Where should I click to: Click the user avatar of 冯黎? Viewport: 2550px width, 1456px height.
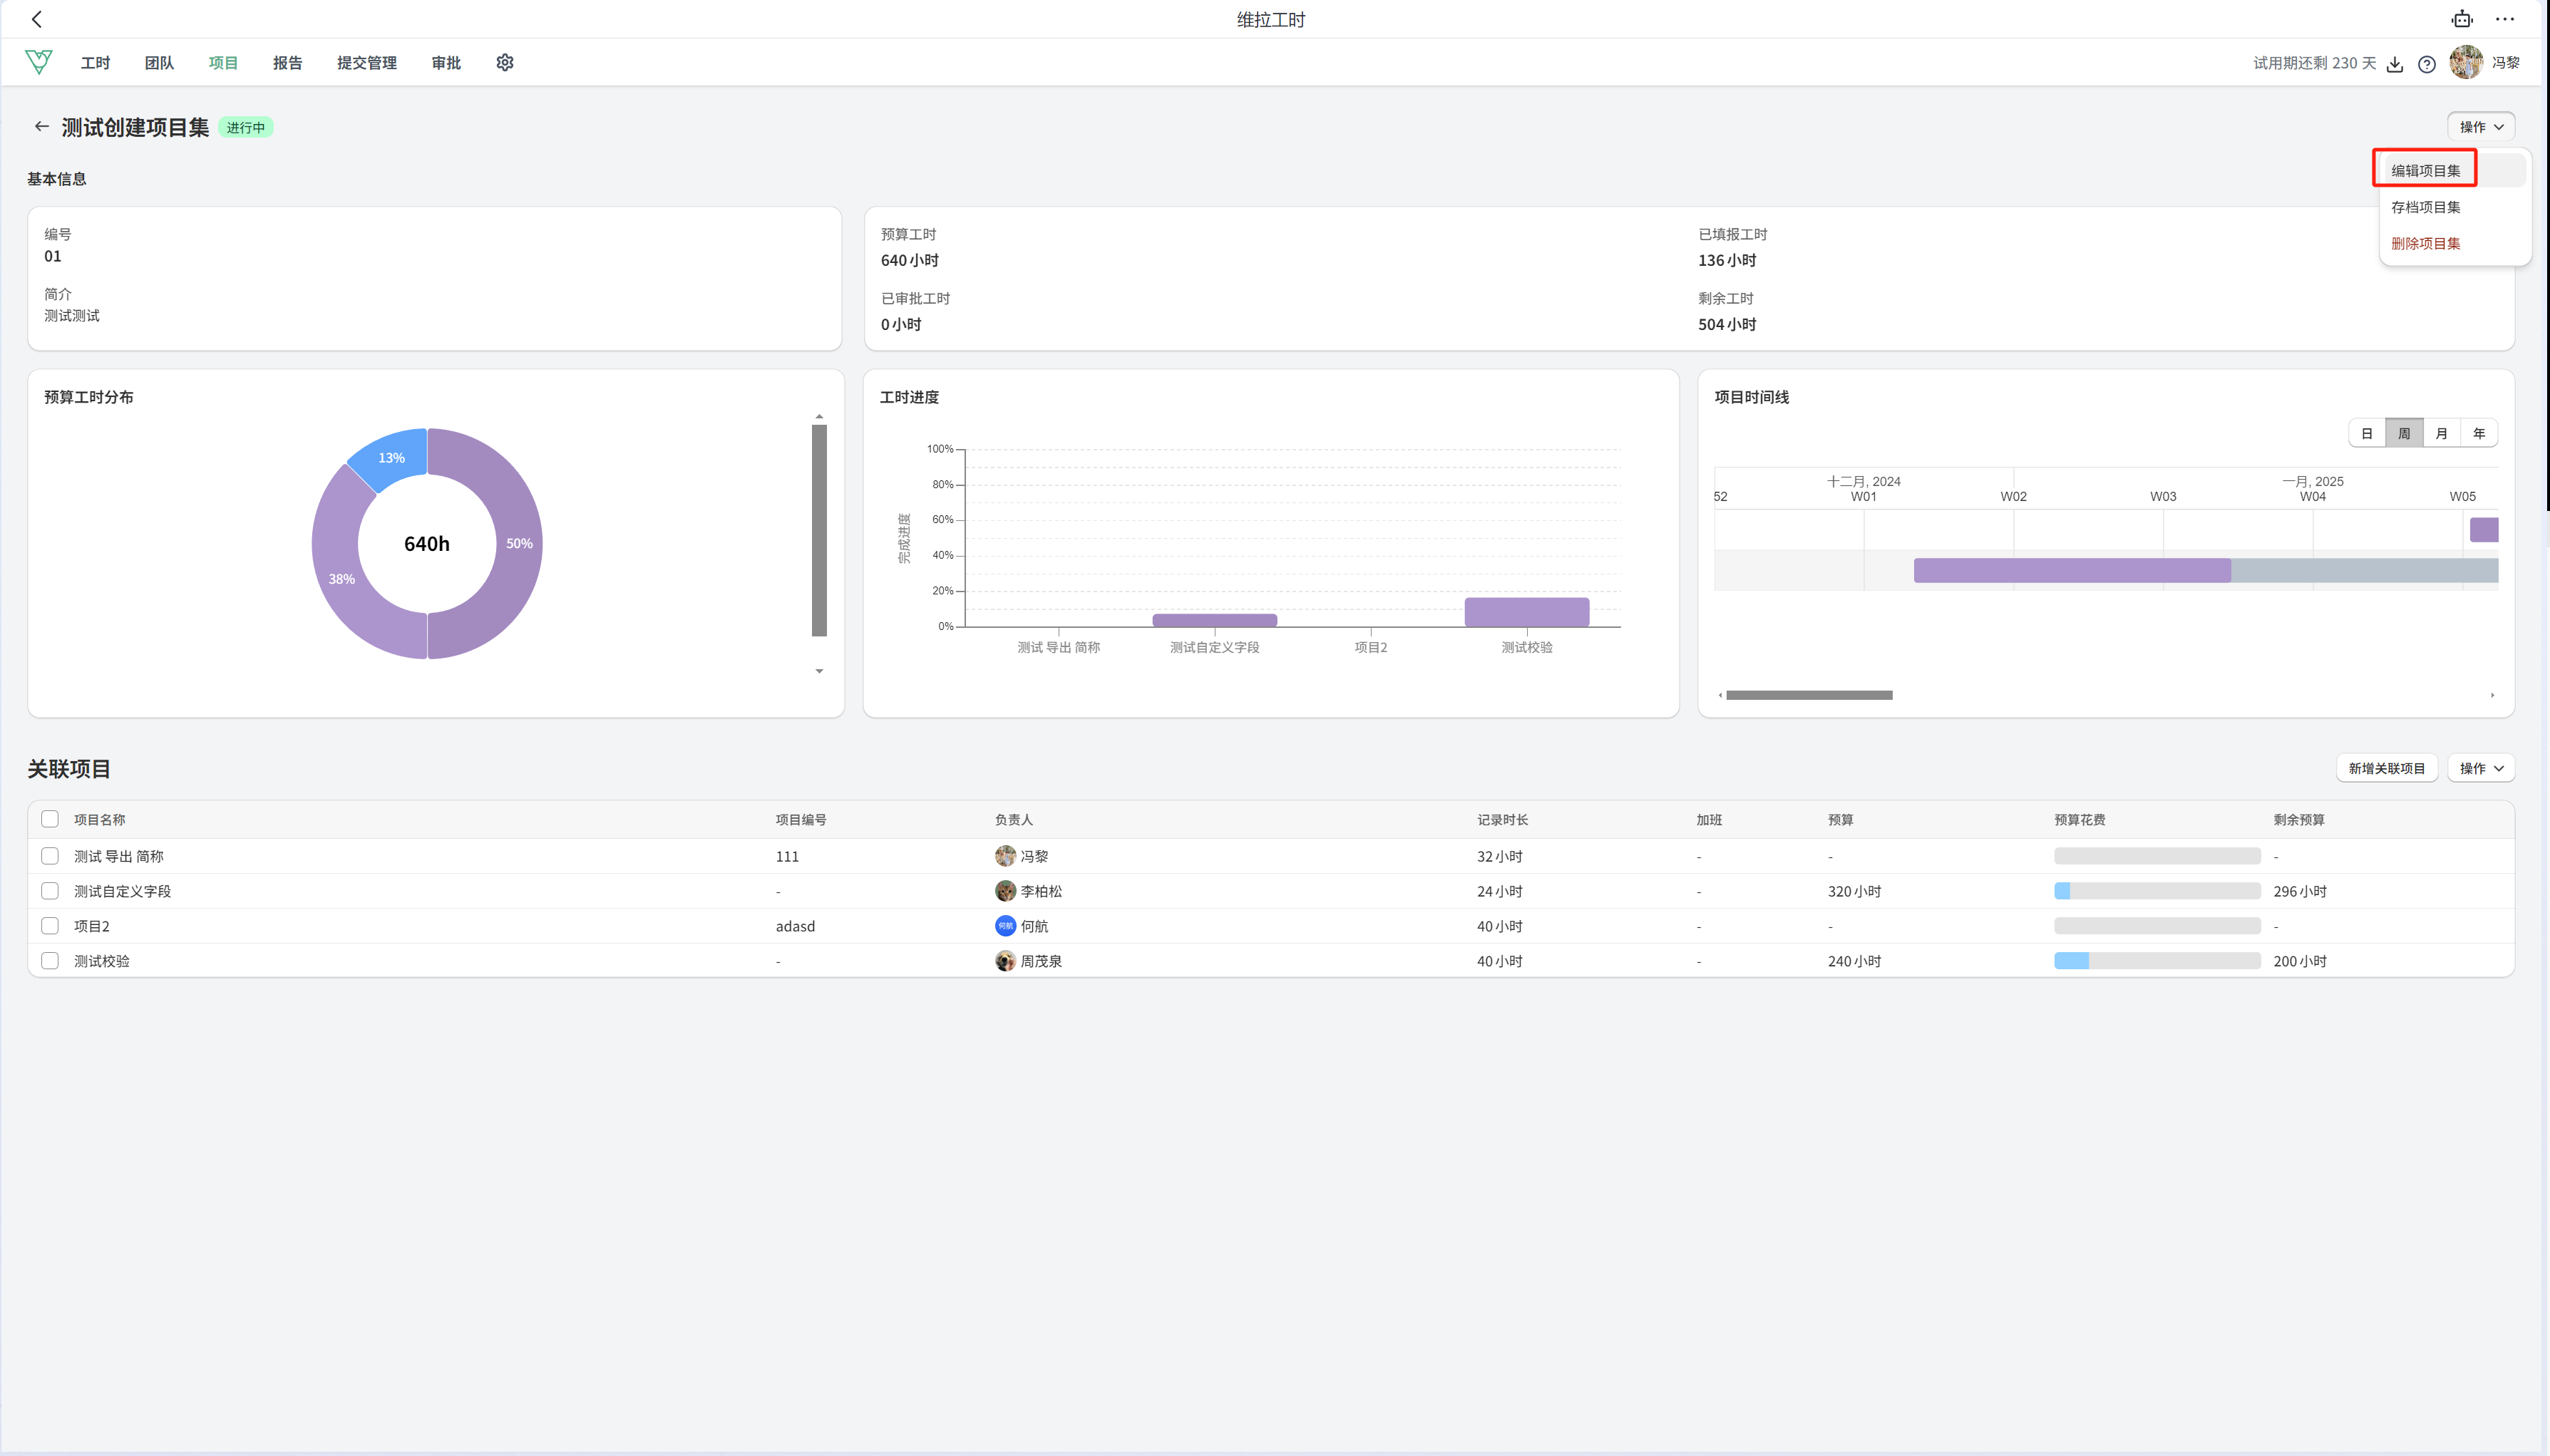[2466, 62]
